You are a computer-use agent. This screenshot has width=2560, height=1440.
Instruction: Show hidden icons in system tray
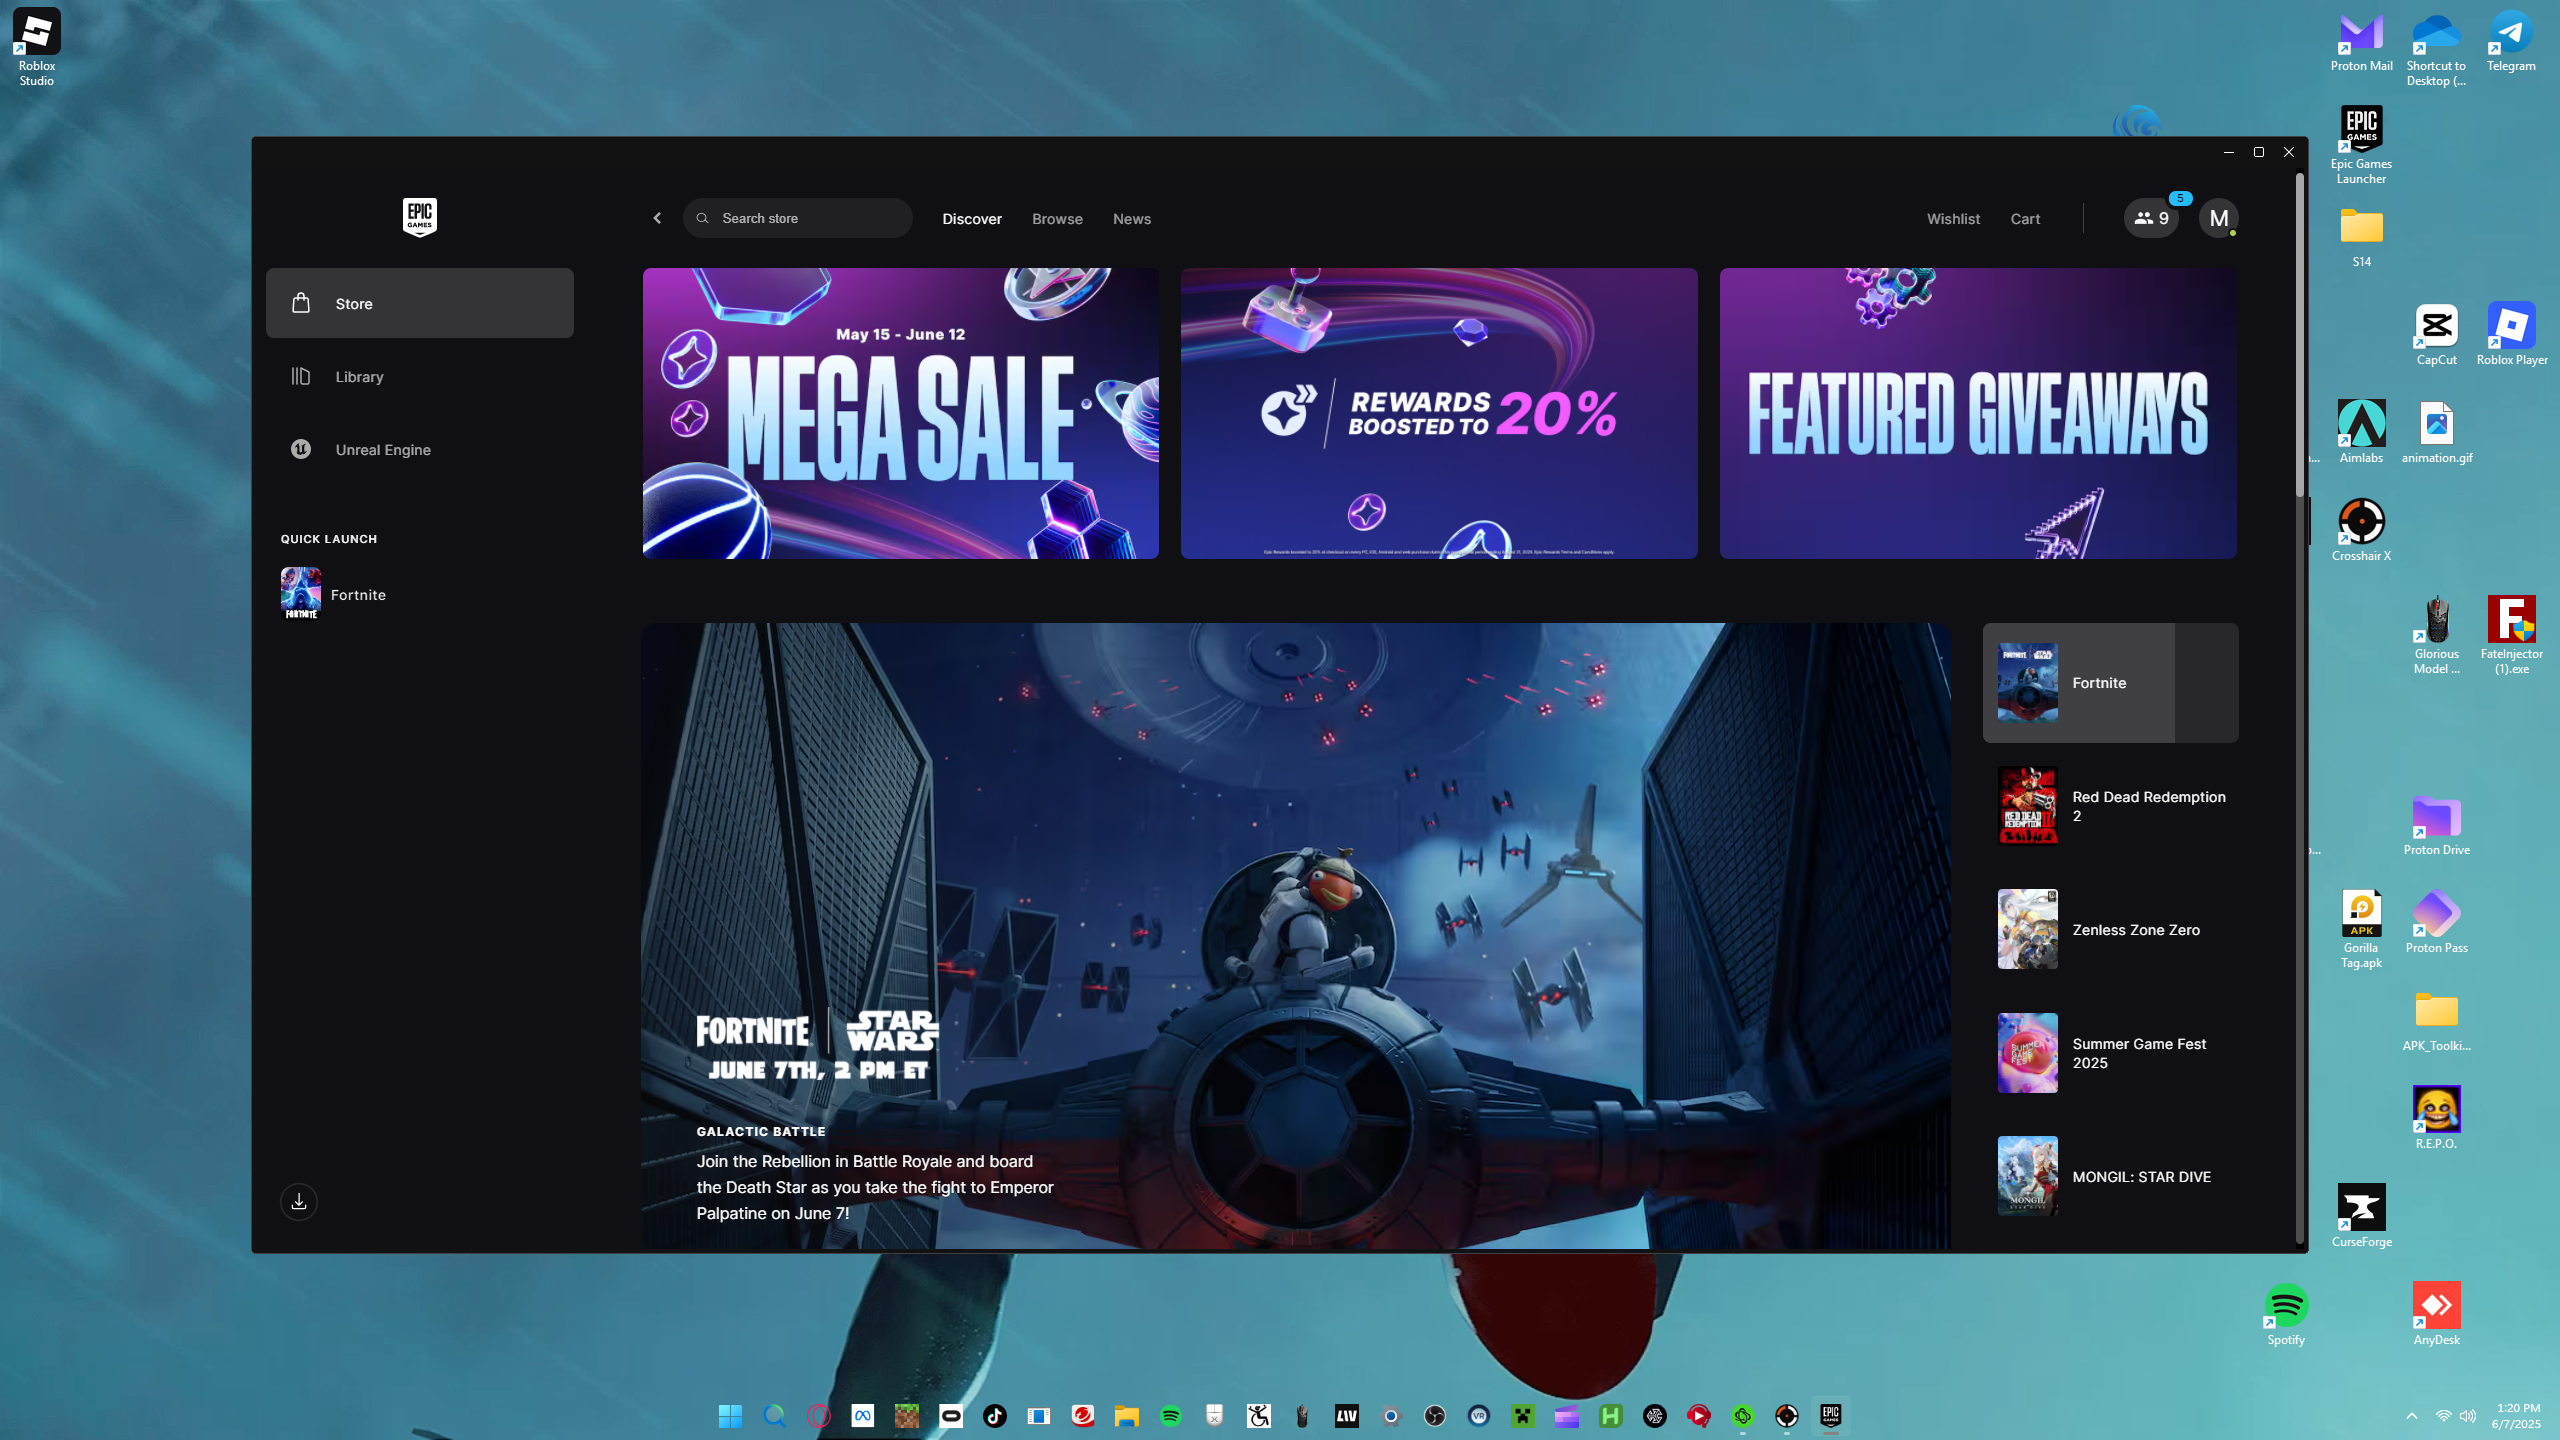pos(2411,1416)
